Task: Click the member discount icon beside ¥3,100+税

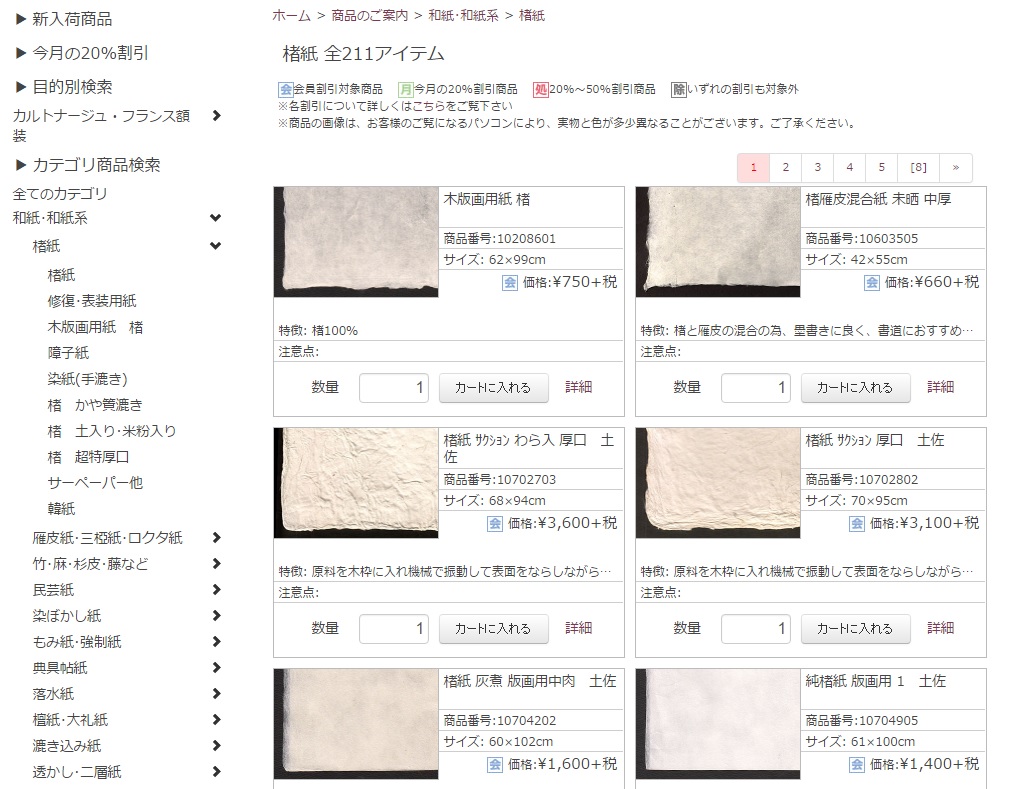Action: pyautogui.click(x=857, y=523)
